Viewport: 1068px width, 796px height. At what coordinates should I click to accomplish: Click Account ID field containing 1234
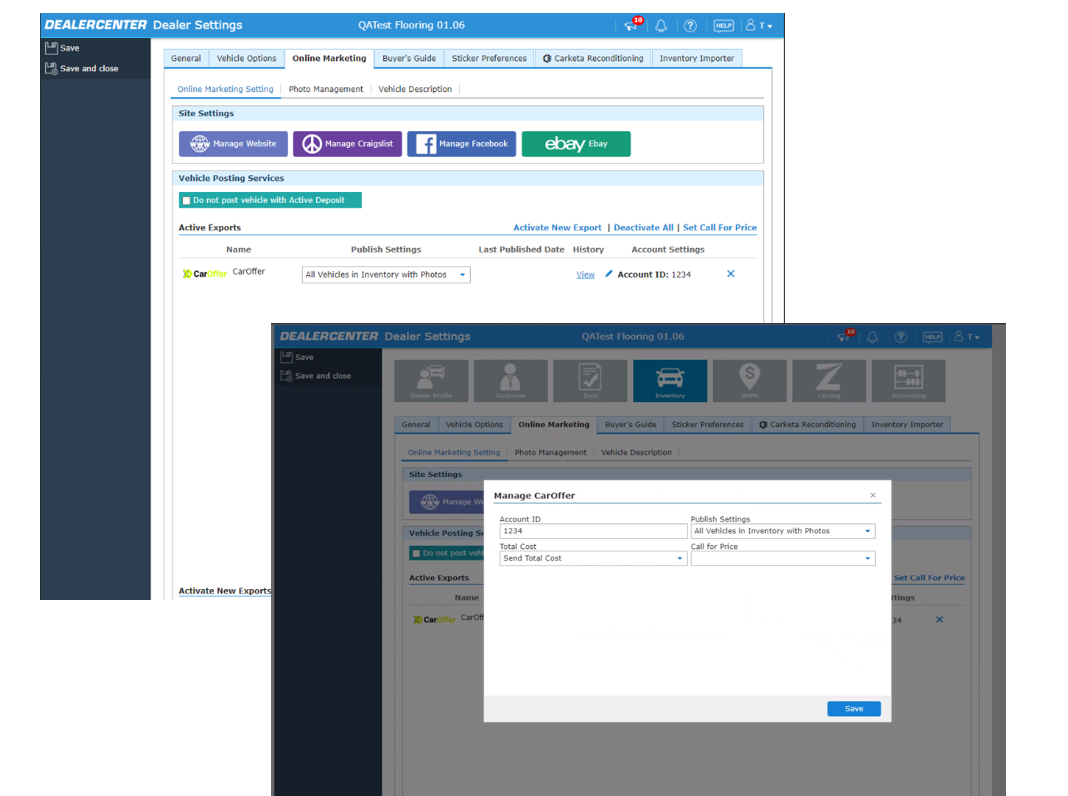(x=593, y=531)
